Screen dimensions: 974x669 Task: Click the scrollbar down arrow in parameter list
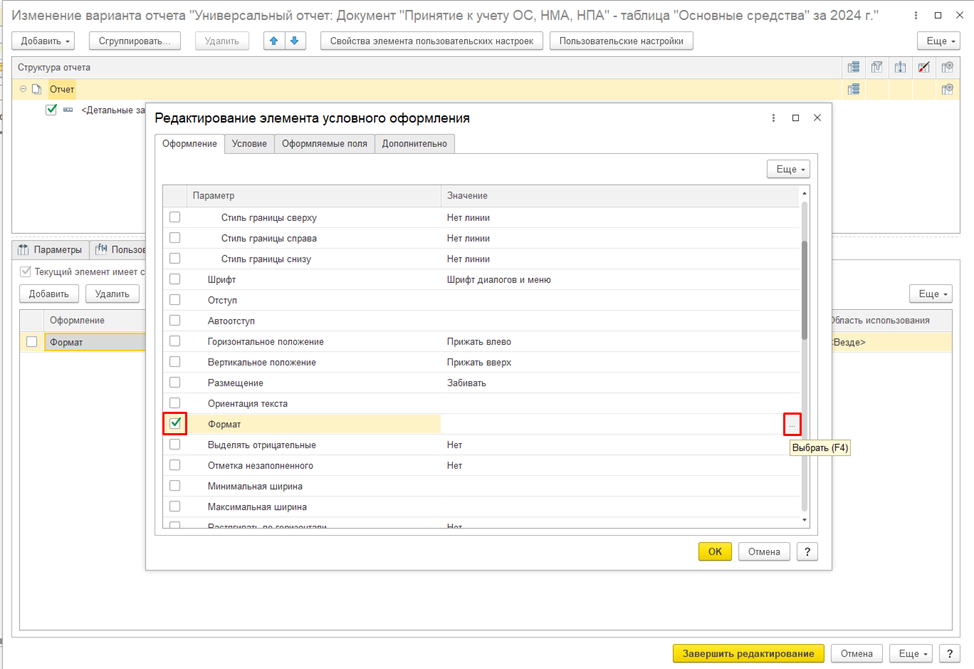click(x=804, y=520)
